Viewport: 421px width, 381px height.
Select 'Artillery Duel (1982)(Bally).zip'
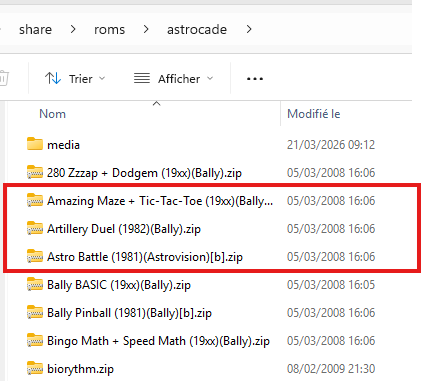tap(124, 229)
